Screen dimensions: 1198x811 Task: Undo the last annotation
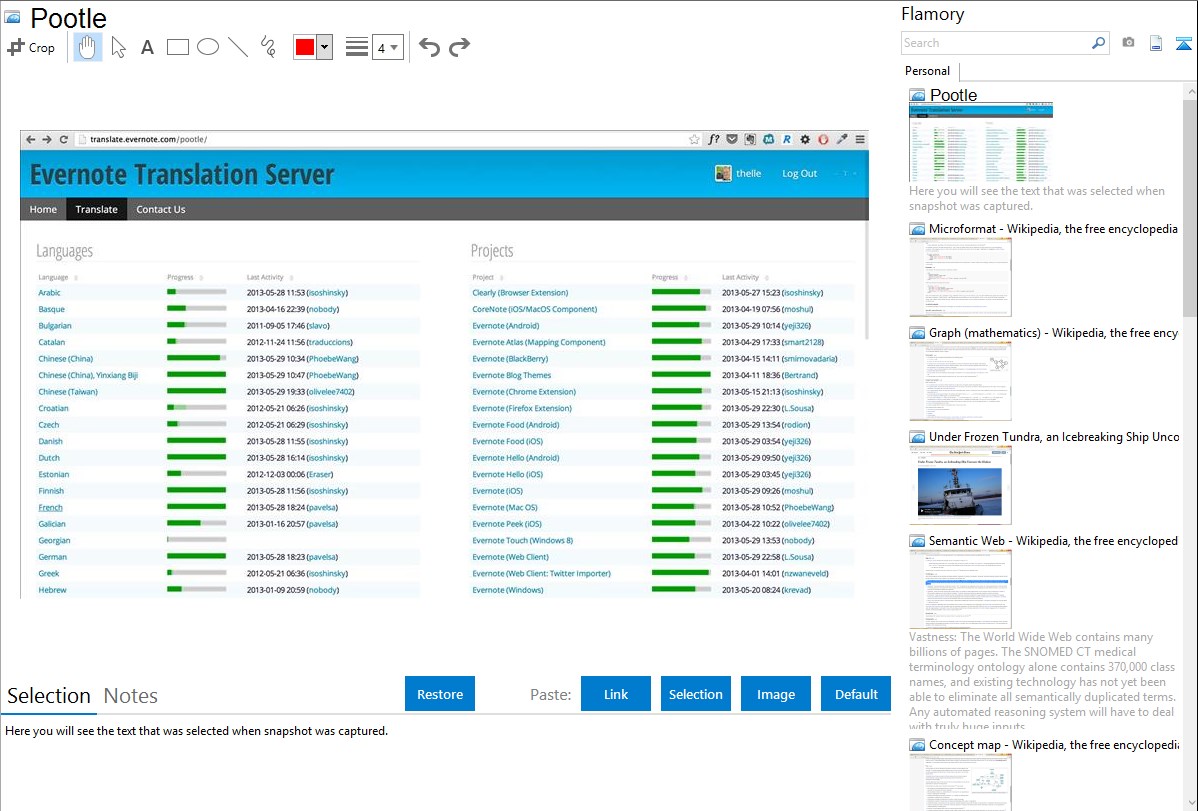coord(429,47)
